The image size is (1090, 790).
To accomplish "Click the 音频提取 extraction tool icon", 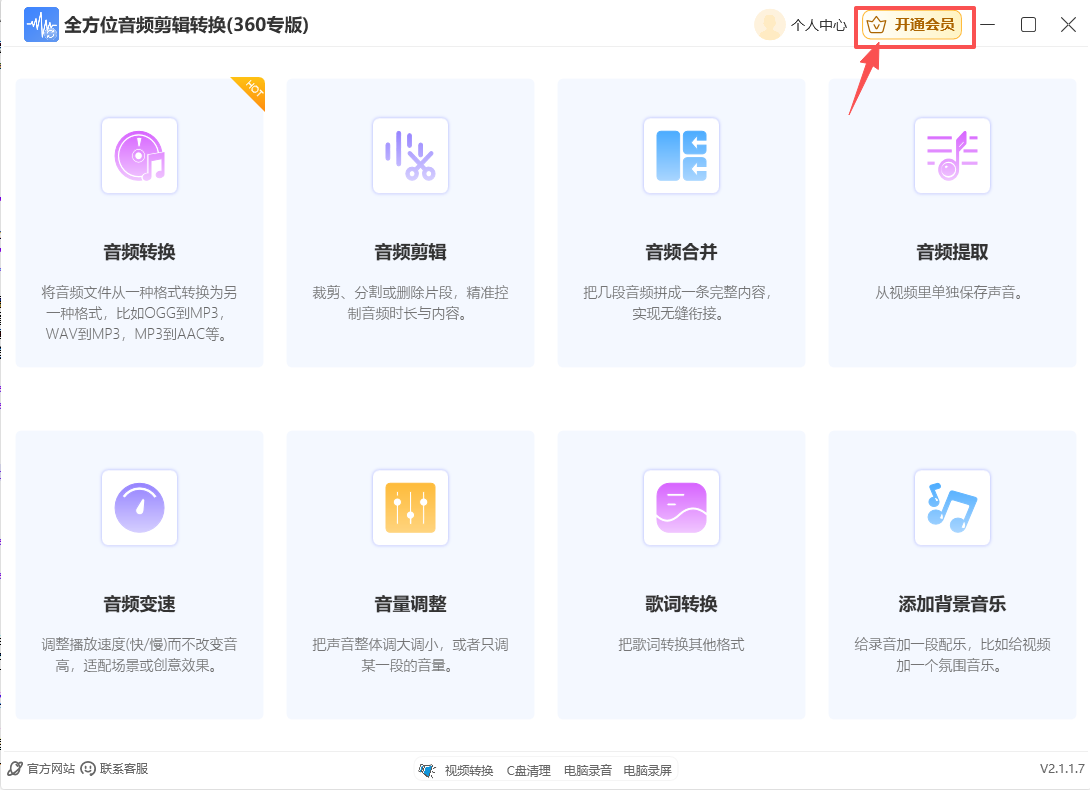I will coord(952,156).
